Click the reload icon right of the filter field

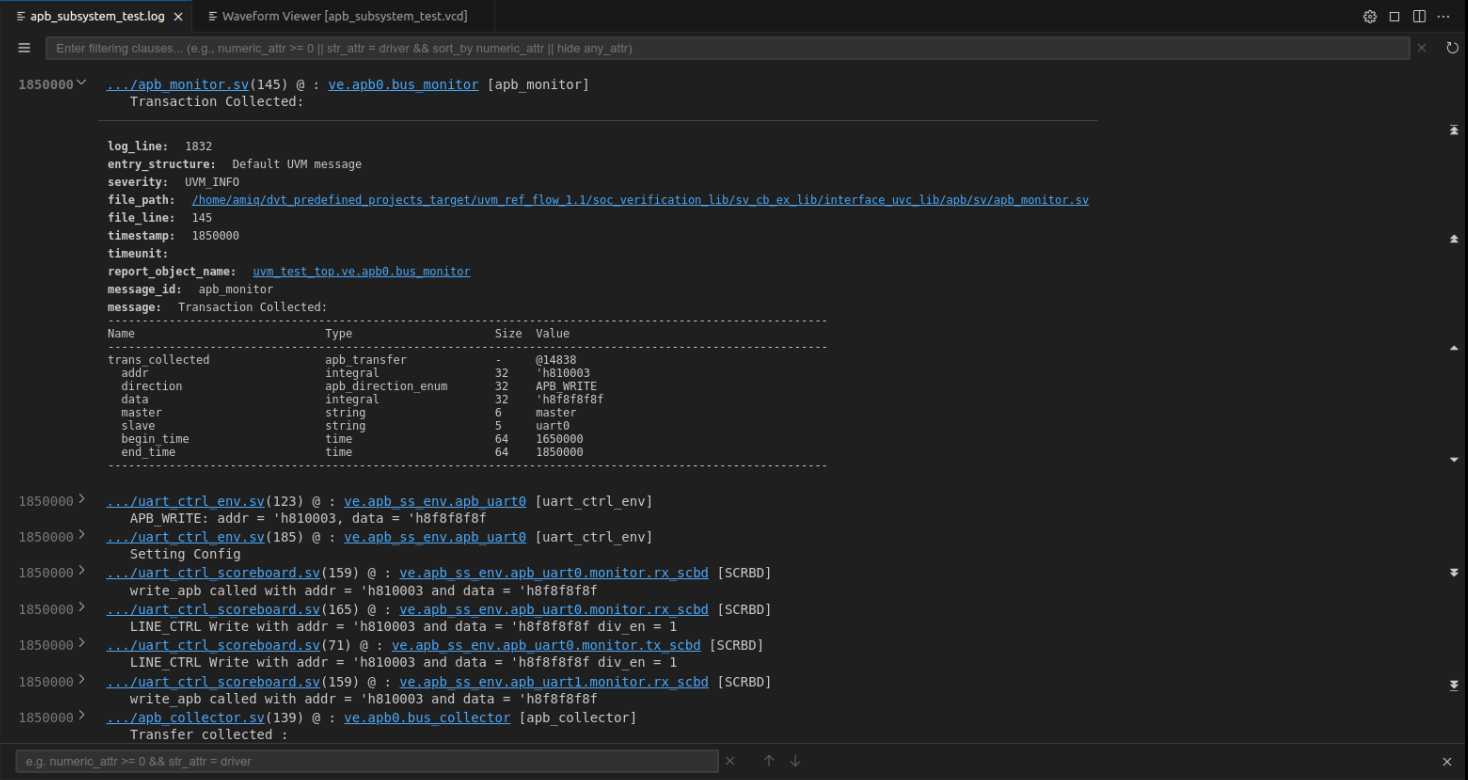coord(1452,47)
